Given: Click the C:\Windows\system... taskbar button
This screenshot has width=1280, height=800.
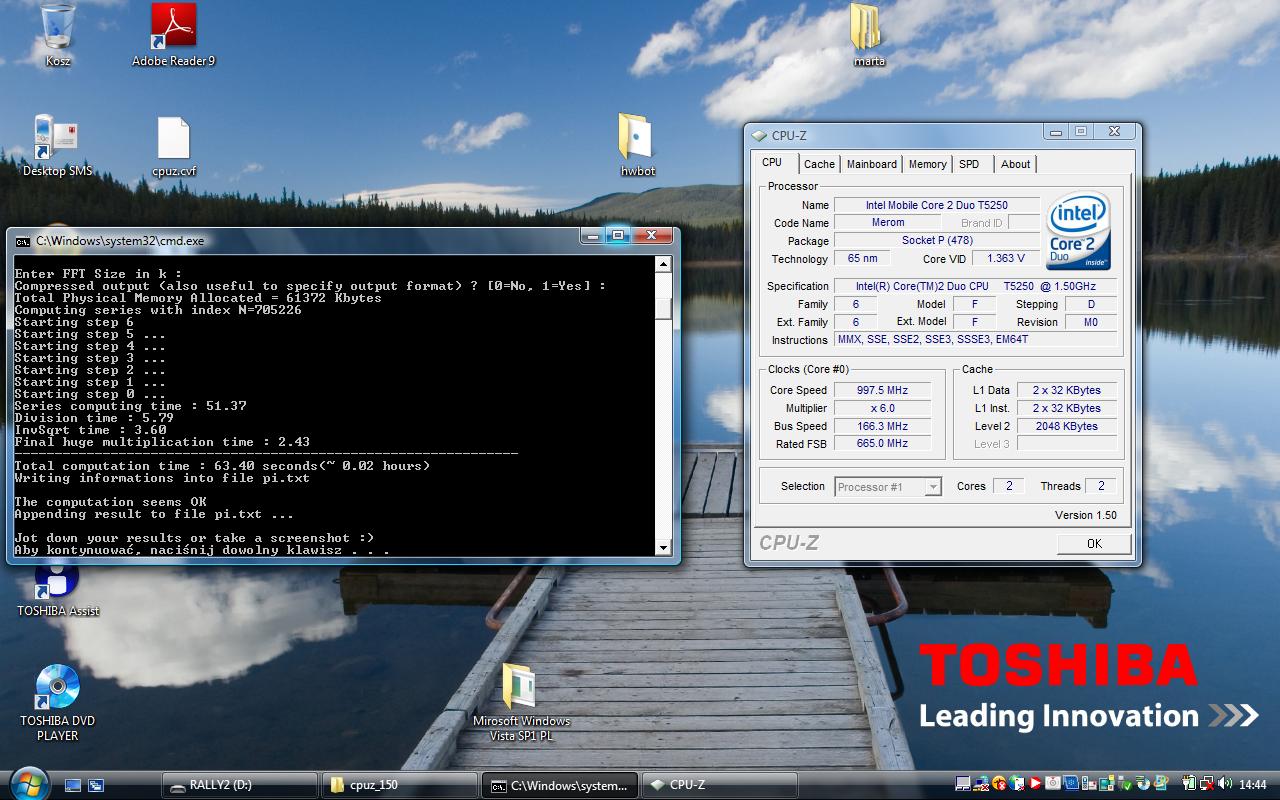Looking at the screenshot, I should [x=559, y=785].
